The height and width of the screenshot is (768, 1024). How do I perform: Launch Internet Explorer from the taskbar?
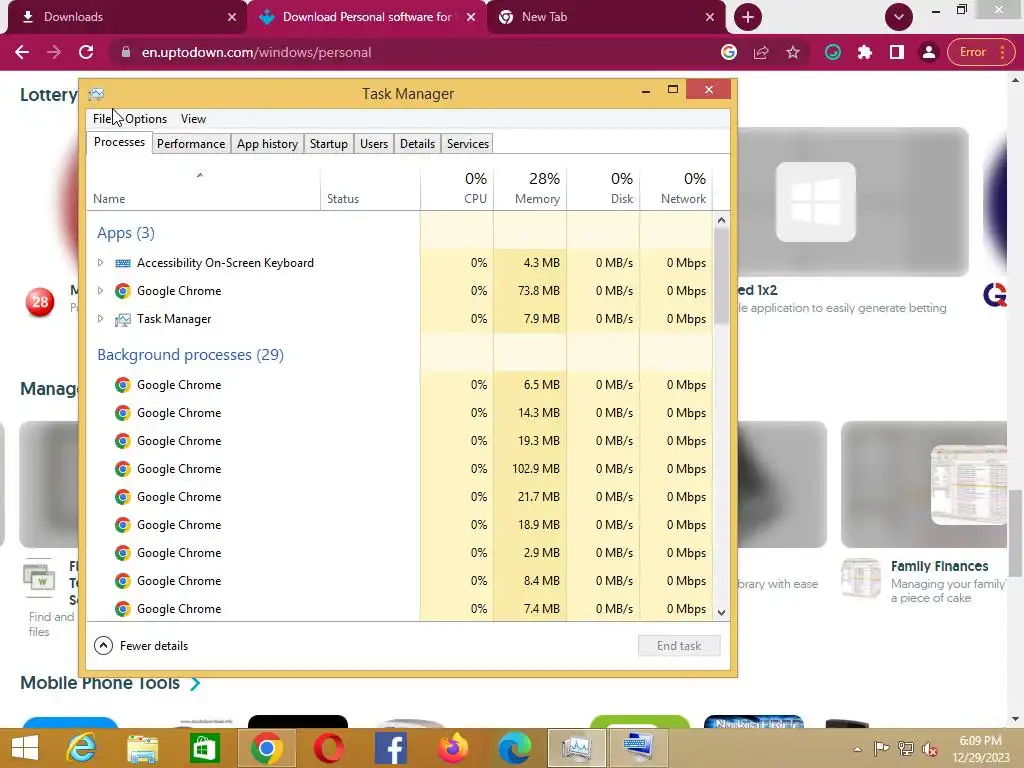click(81, 748)
